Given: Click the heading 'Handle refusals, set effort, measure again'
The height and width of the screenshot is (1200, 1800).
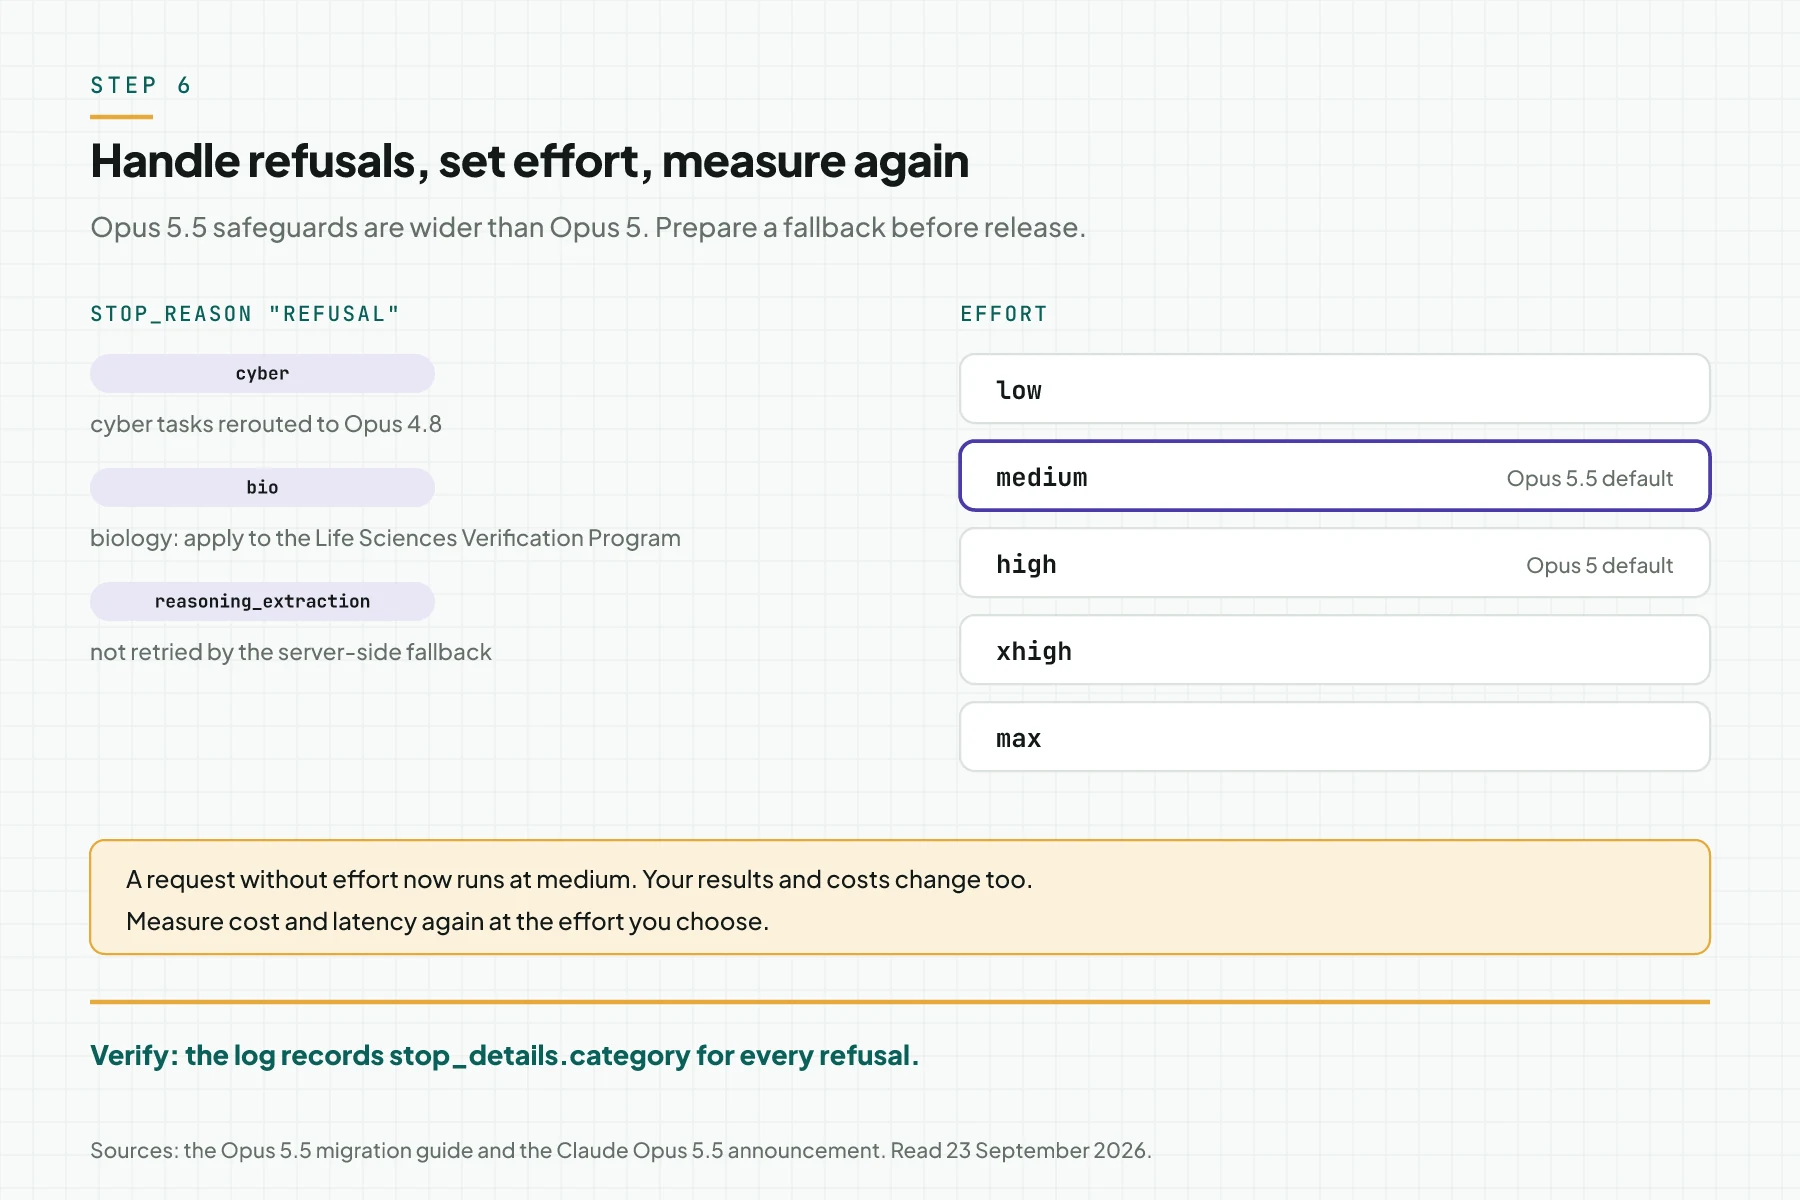Looking at the screenshot, I should tap(529, 161).
